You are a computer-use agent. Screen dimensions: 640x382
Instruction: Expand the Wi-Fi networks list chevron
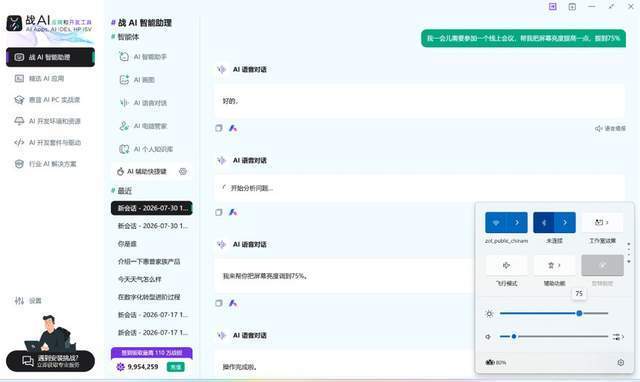click(x=517, y=222)
